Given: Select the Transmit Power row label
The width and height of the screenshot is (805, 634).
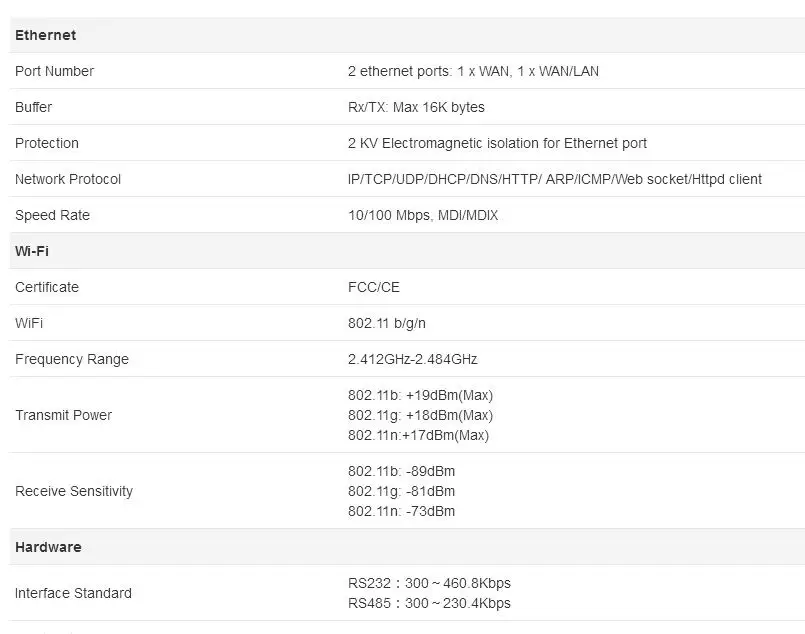Looking at the screenshot, I should 63,415.
